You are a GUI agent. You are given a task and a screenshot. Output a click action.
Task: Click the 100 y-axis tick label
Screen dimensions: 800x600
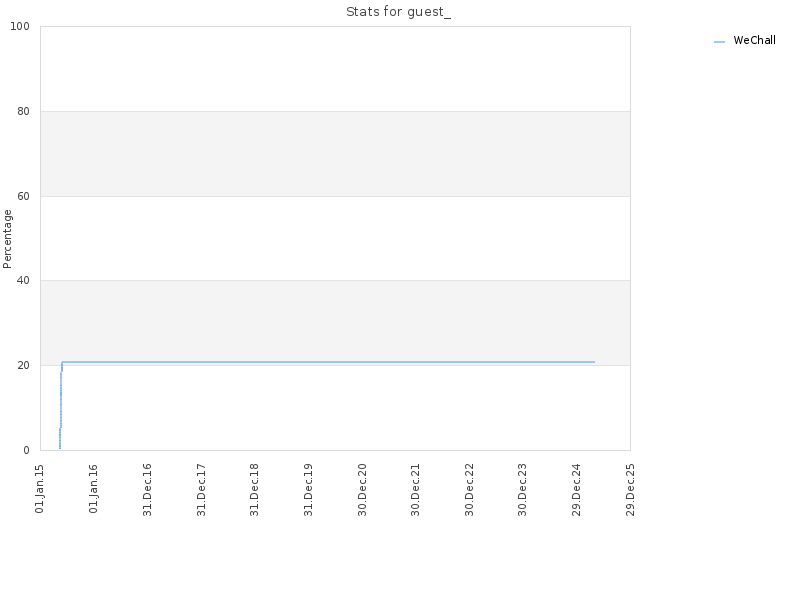20,27
